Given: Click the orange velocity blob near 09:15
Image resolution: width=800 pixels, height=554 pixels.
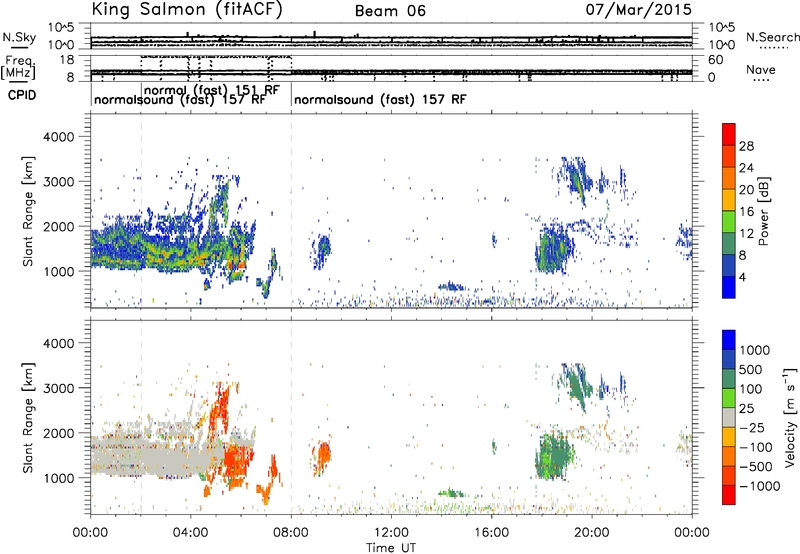Looking at the screenshot, I should coord(322,457).
